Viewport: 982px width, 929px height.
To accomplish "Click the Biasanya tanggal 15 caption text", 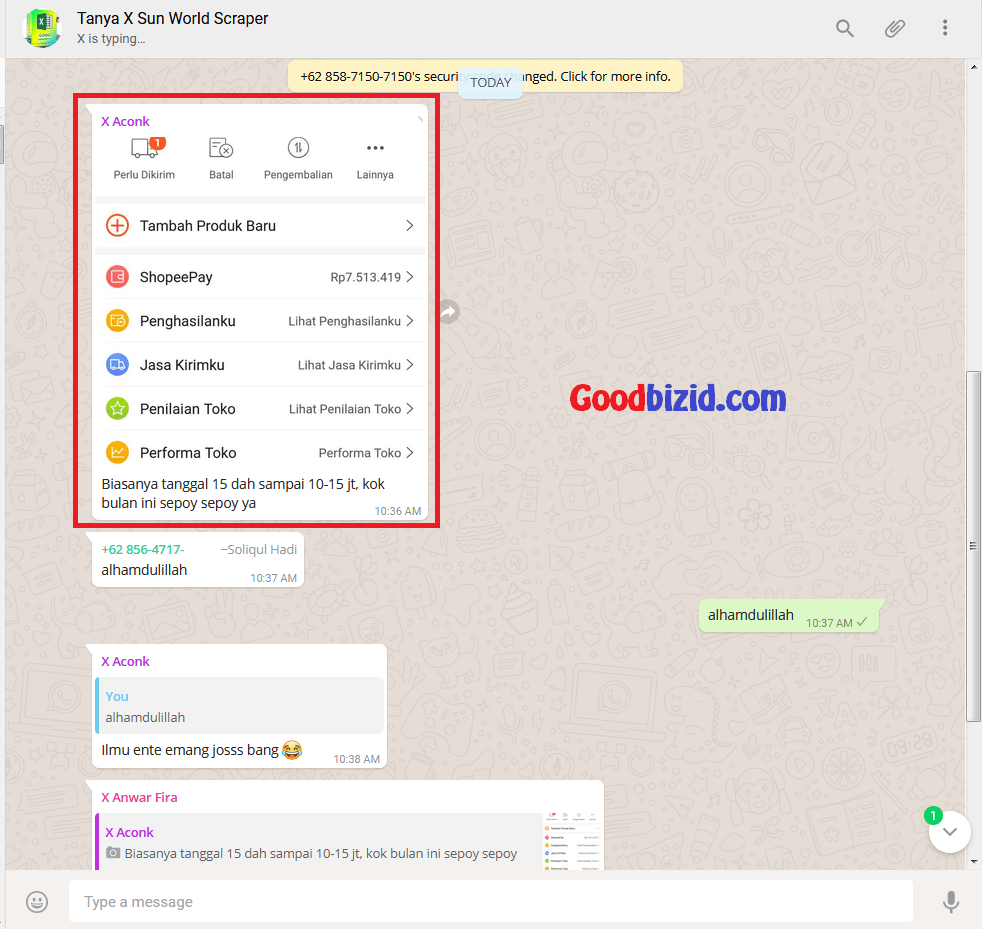I will 243,494.
